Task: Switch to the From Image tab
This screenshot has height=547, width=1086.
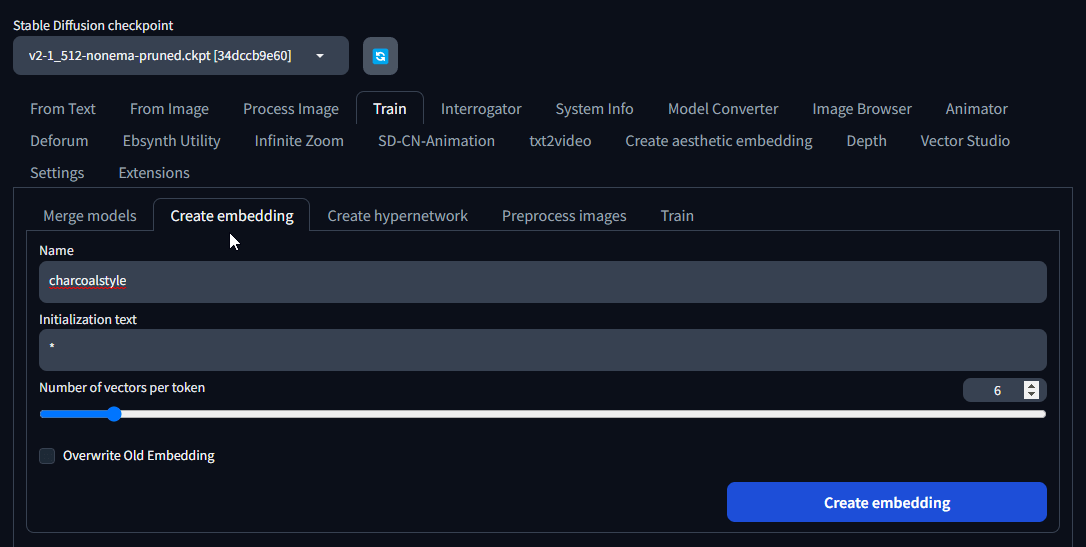Action: (x=170, y=109)
